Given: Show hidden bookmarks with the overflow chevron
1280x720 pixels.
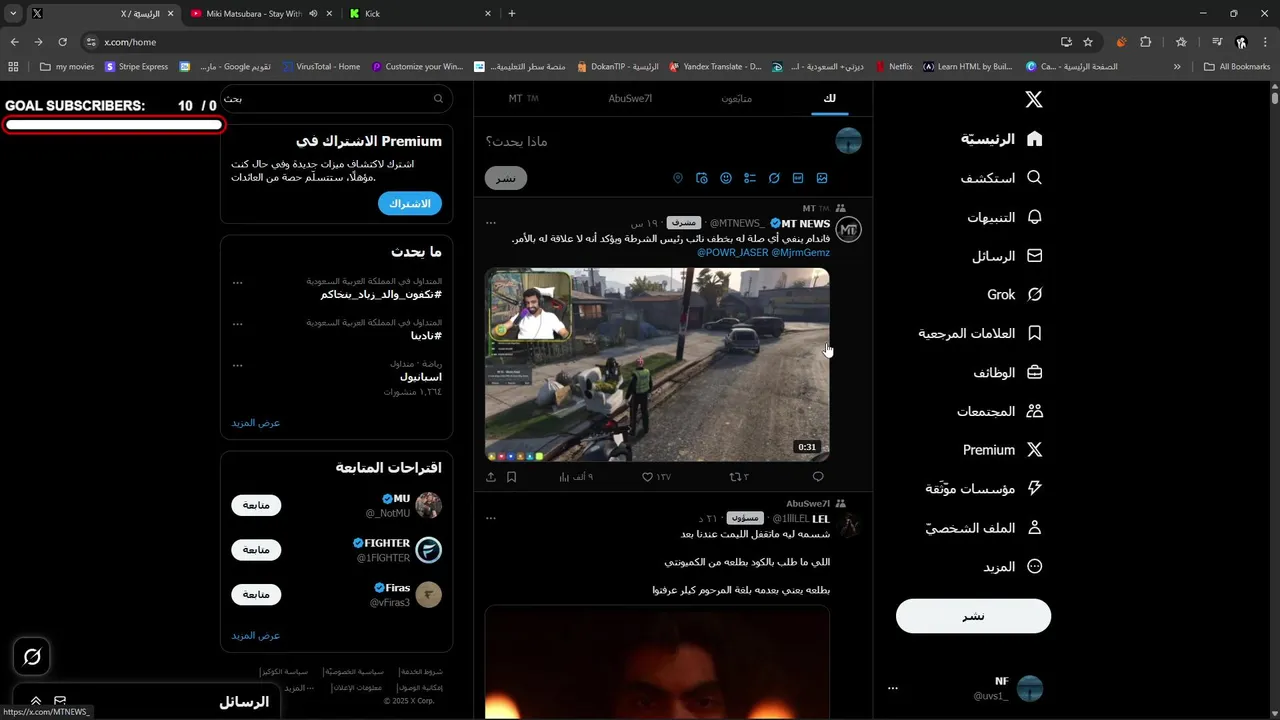Looking at the screenshot, I should 1177,67.
